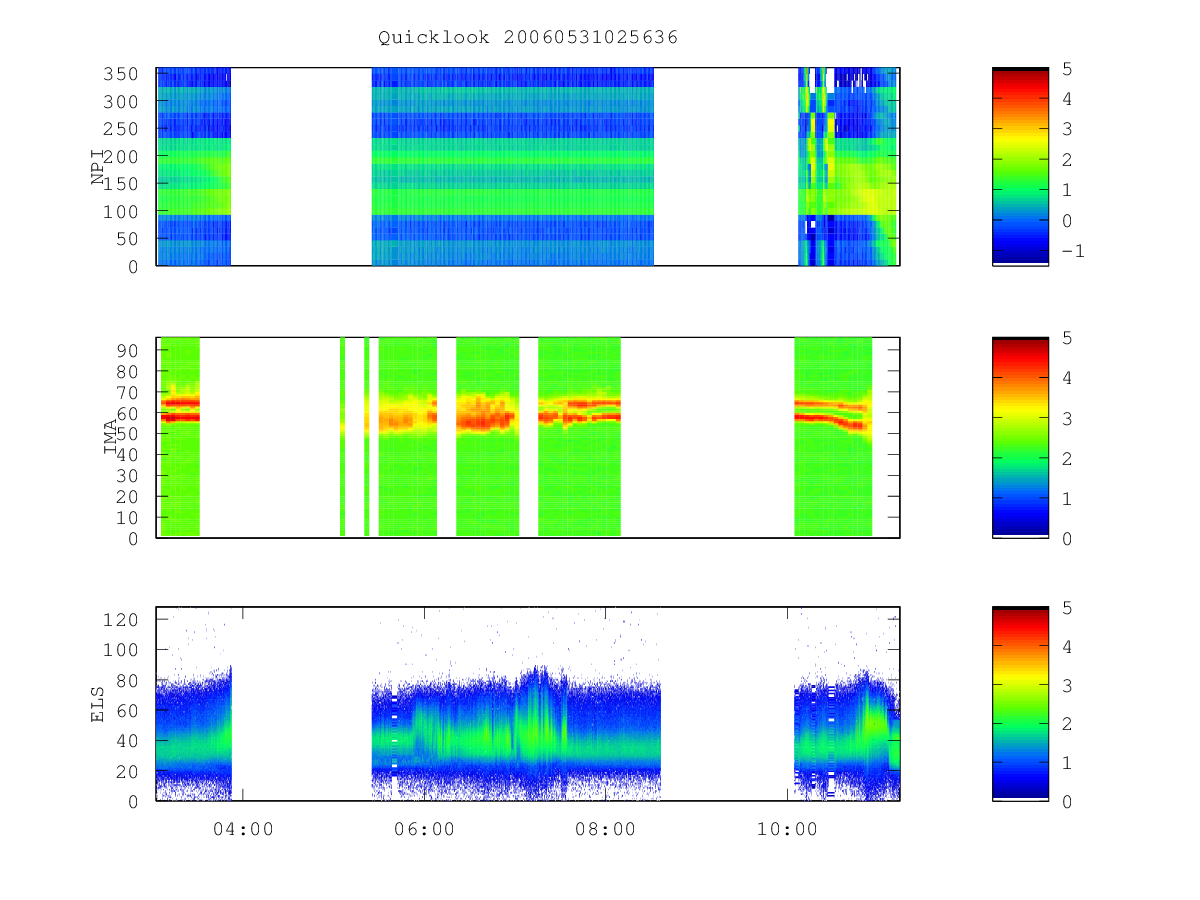Screen dimensions: 1200x900
Task: Select the ELS y-axis label
Action: (x=98, y=704)
